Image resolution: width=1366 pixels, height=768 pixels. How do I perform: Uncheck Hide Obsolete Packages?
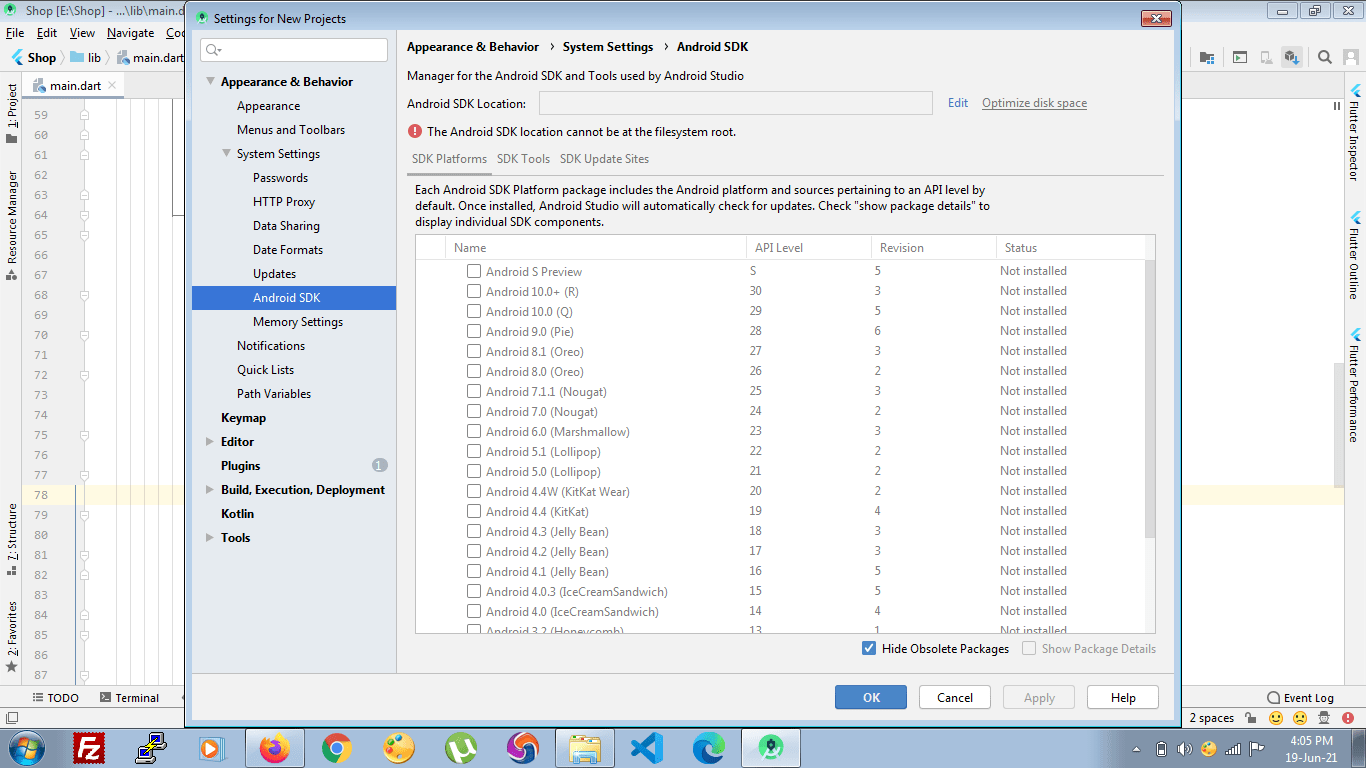(869, 648)
